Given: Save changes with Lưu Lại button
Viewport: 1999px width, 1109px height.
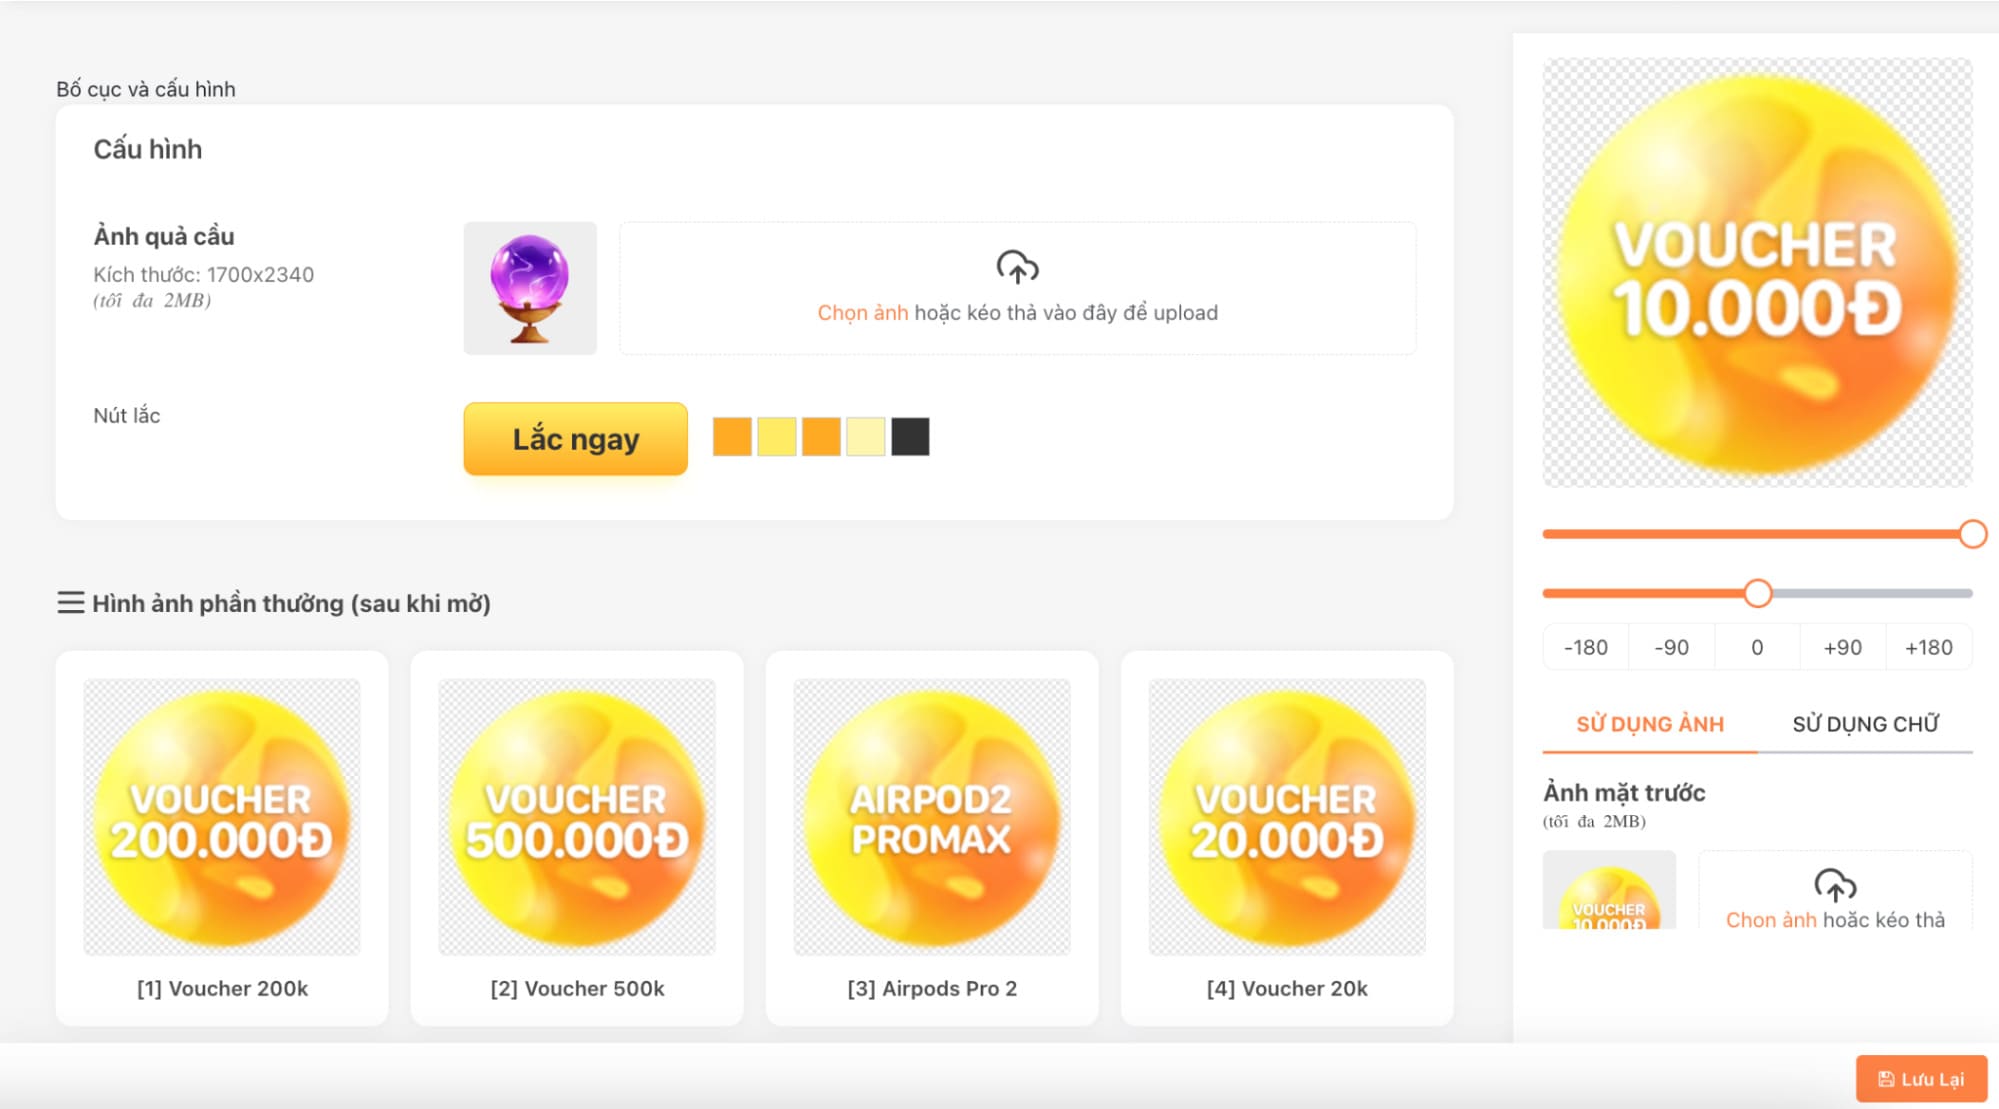Looking at the screenshot, I should (x=1921, y=1079).
